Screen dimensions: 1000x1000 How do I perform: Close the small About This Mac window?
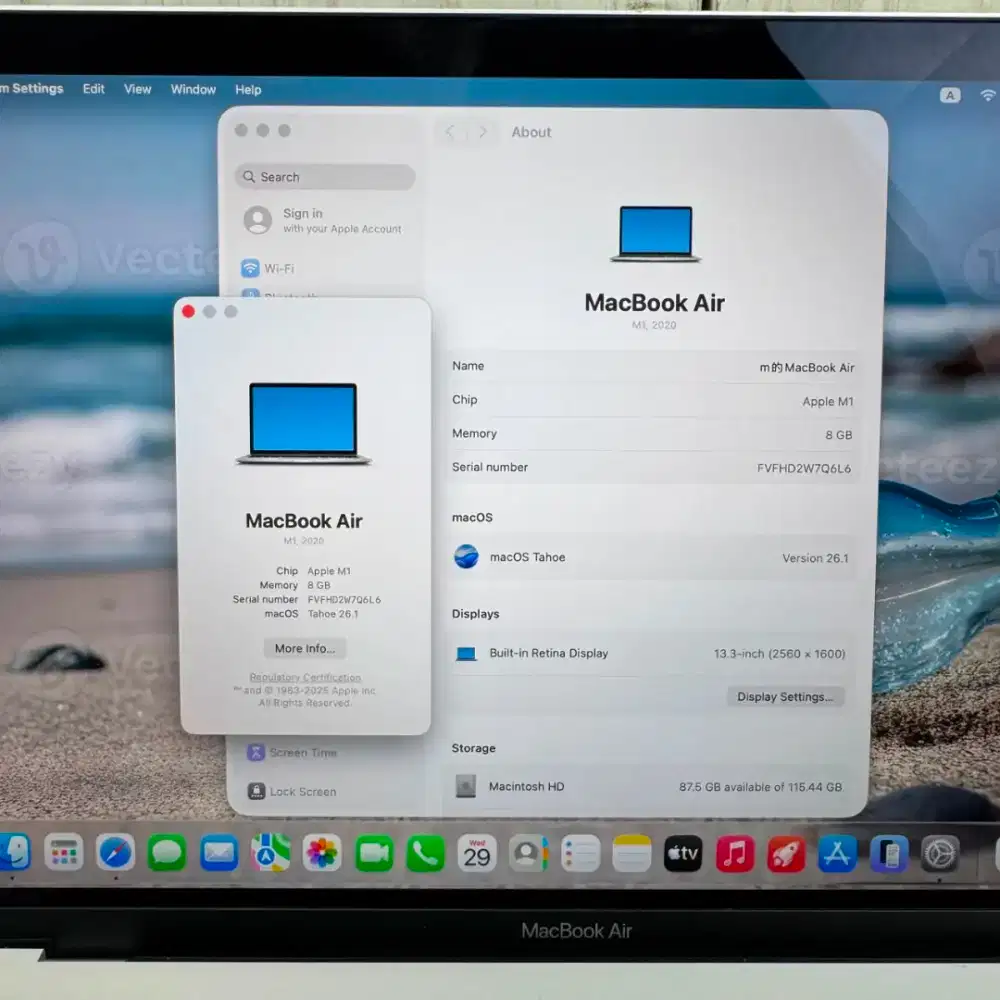(188, 311)
